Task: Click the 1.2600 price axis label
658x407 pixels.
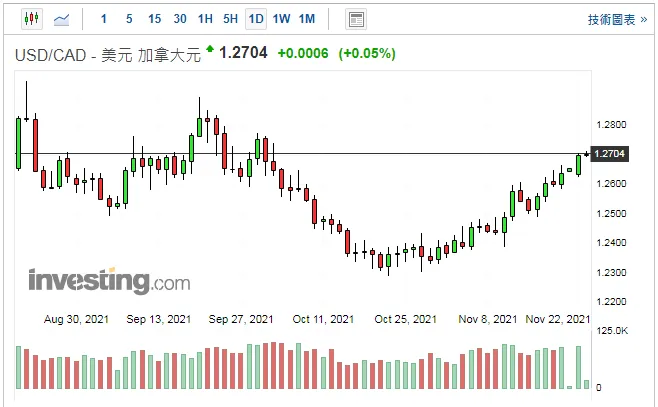Action: click(611, 184)
